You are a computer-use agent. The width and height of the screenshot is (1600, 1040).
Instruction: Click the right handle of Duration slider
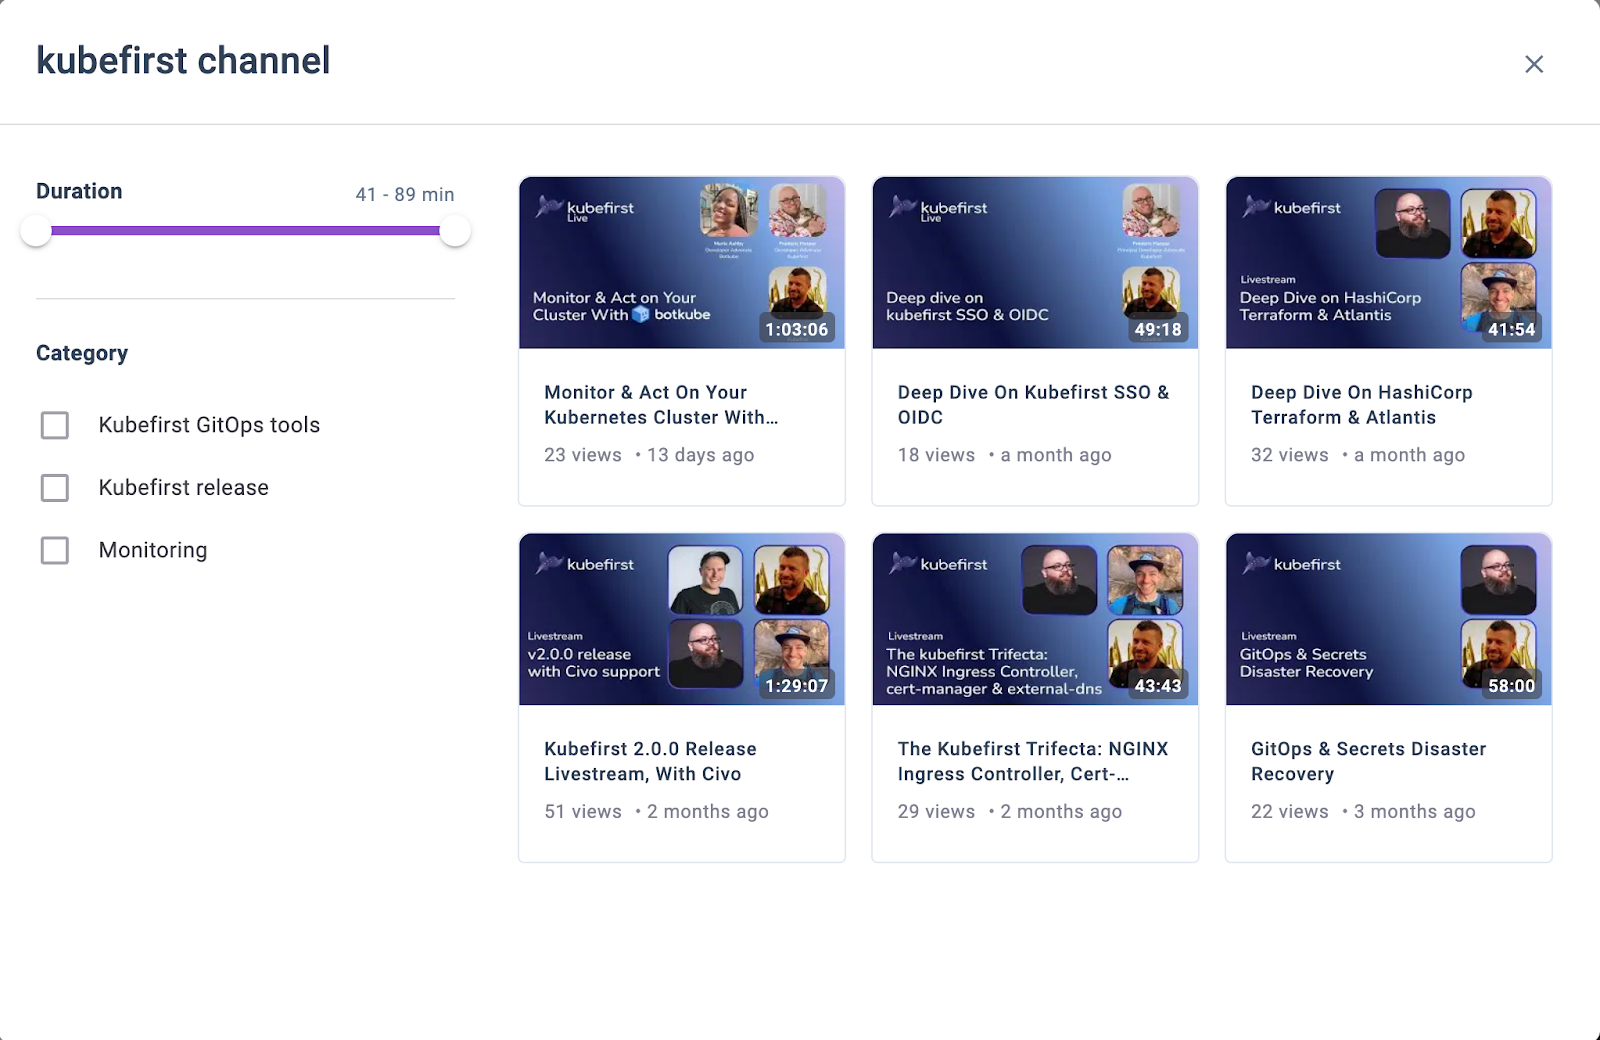click(x=455, y=231)
